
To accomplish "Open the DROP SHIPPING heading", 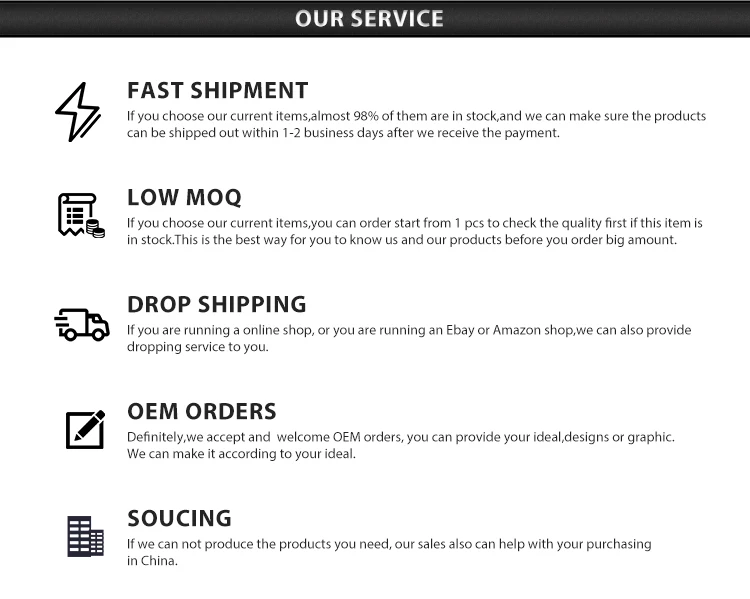I will tap(216, 304).
